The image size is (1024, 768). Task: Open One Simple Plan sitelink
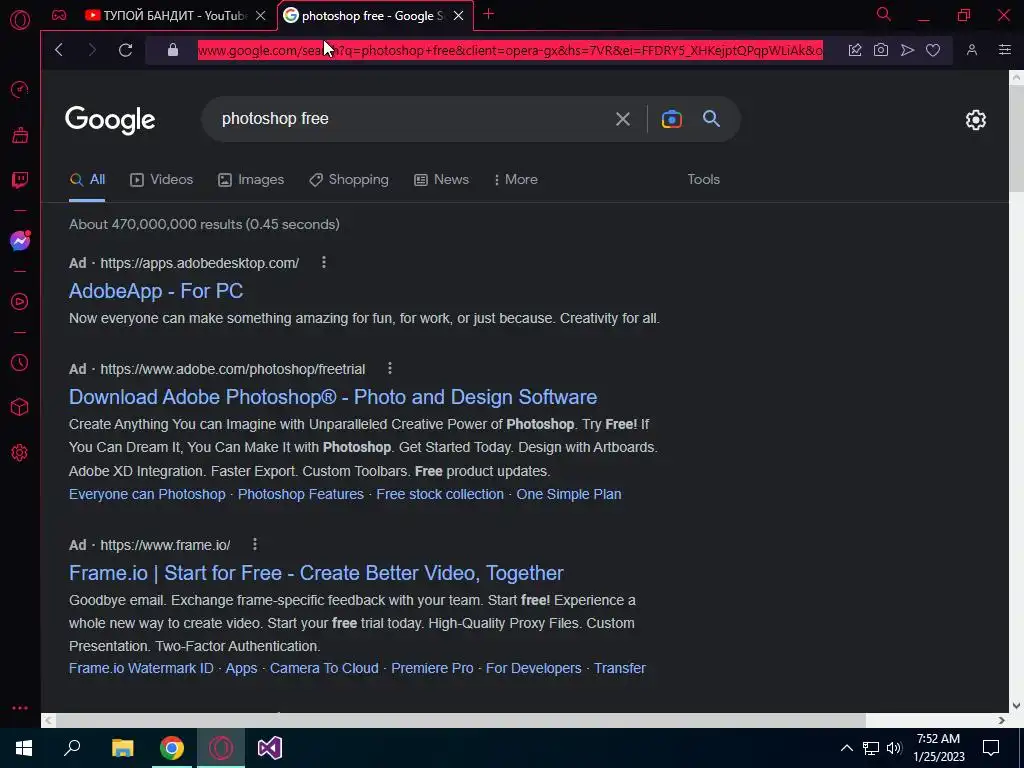tap(569, 494)
